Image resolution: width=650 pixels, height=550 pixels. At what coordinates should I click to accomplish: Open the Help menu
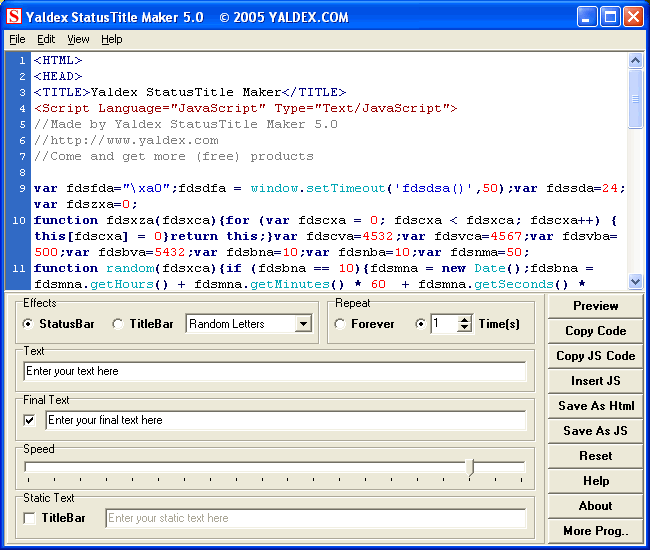point(111,39)
